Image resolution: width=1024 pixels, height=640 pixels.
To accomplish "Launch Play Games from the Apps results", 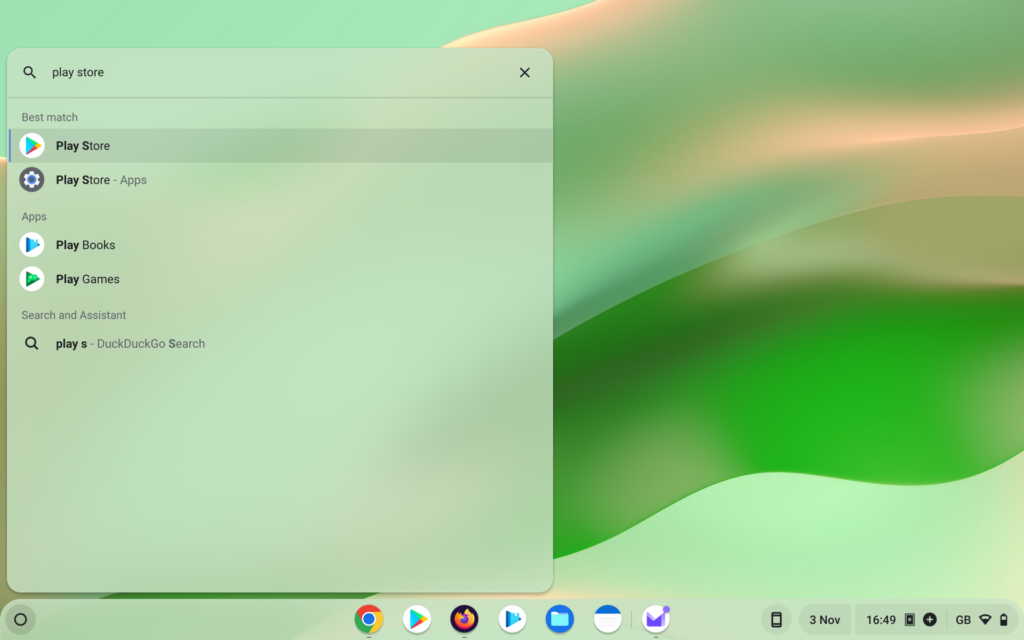I will tap(281, 279).
